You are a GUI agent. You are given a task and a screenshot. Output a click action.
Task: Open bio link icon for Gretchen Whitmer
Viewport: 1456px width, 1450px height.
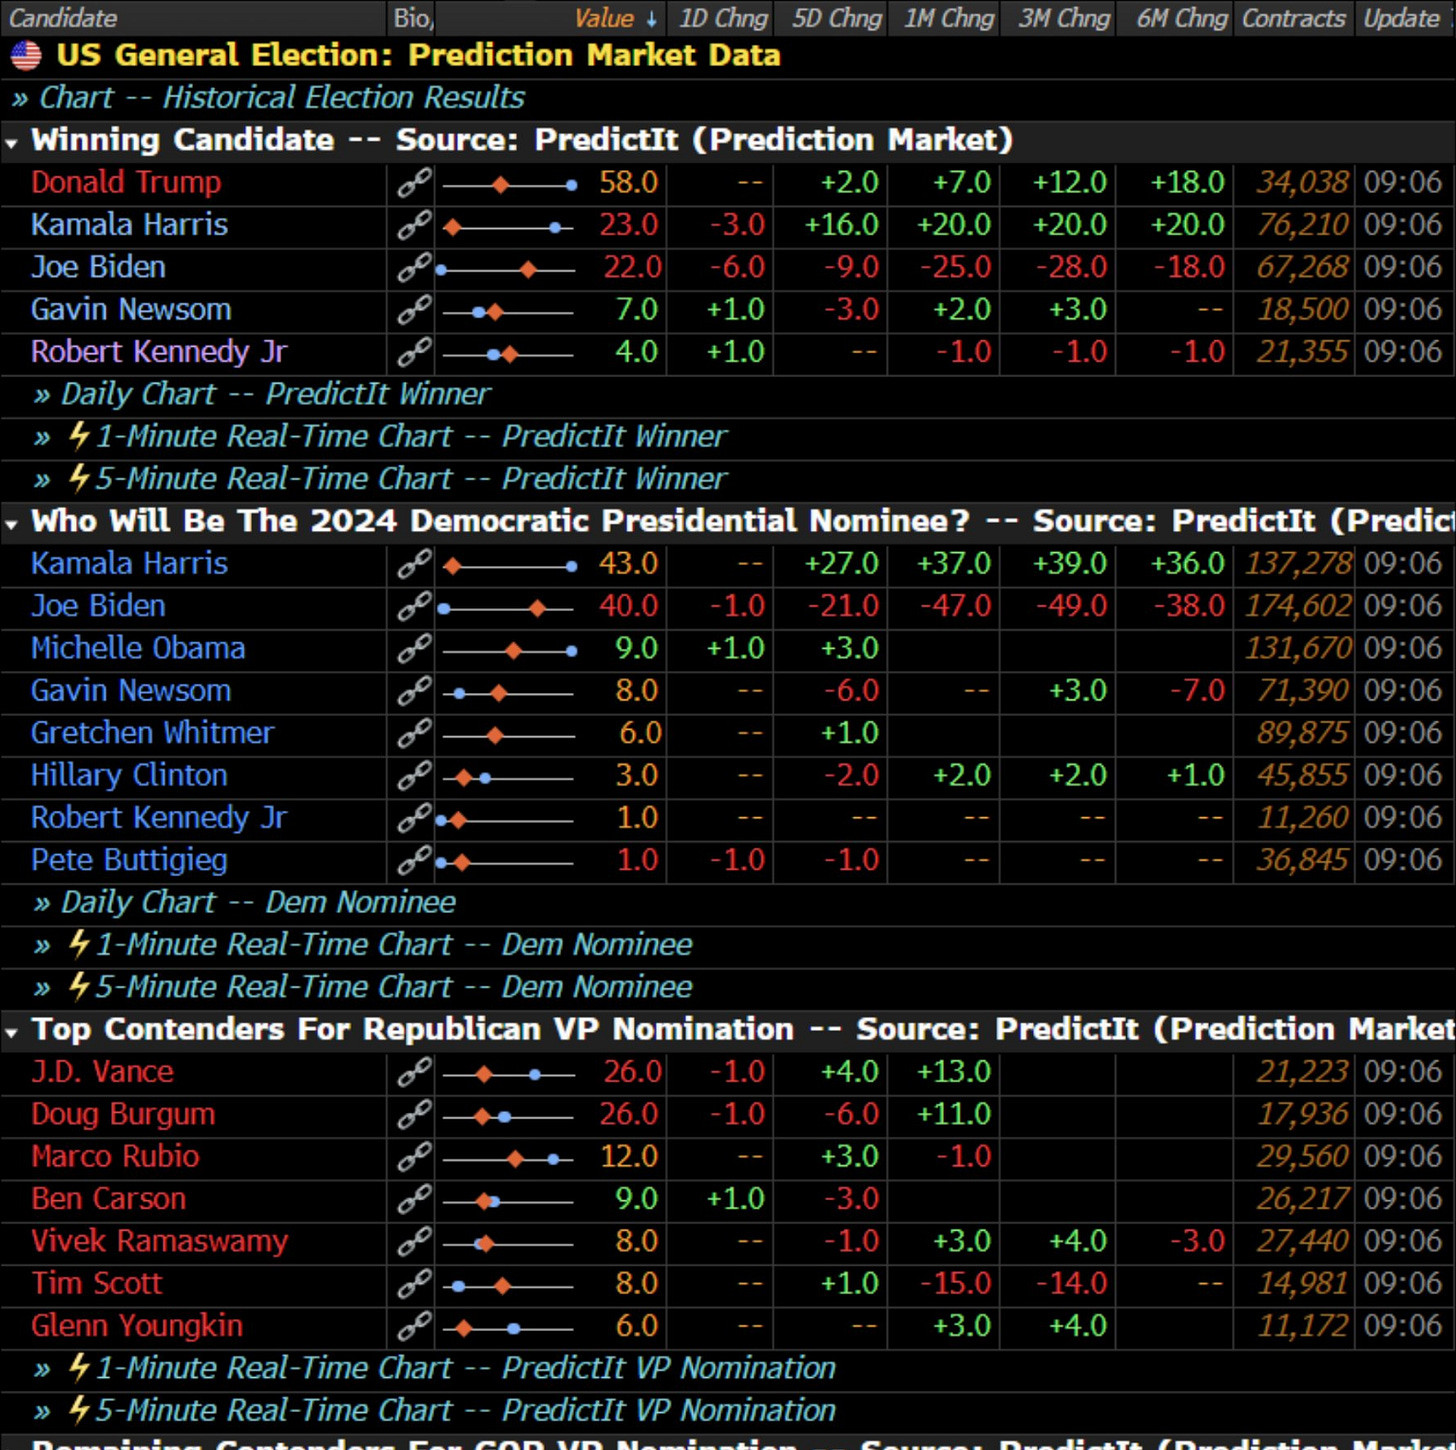pos(414,733)
